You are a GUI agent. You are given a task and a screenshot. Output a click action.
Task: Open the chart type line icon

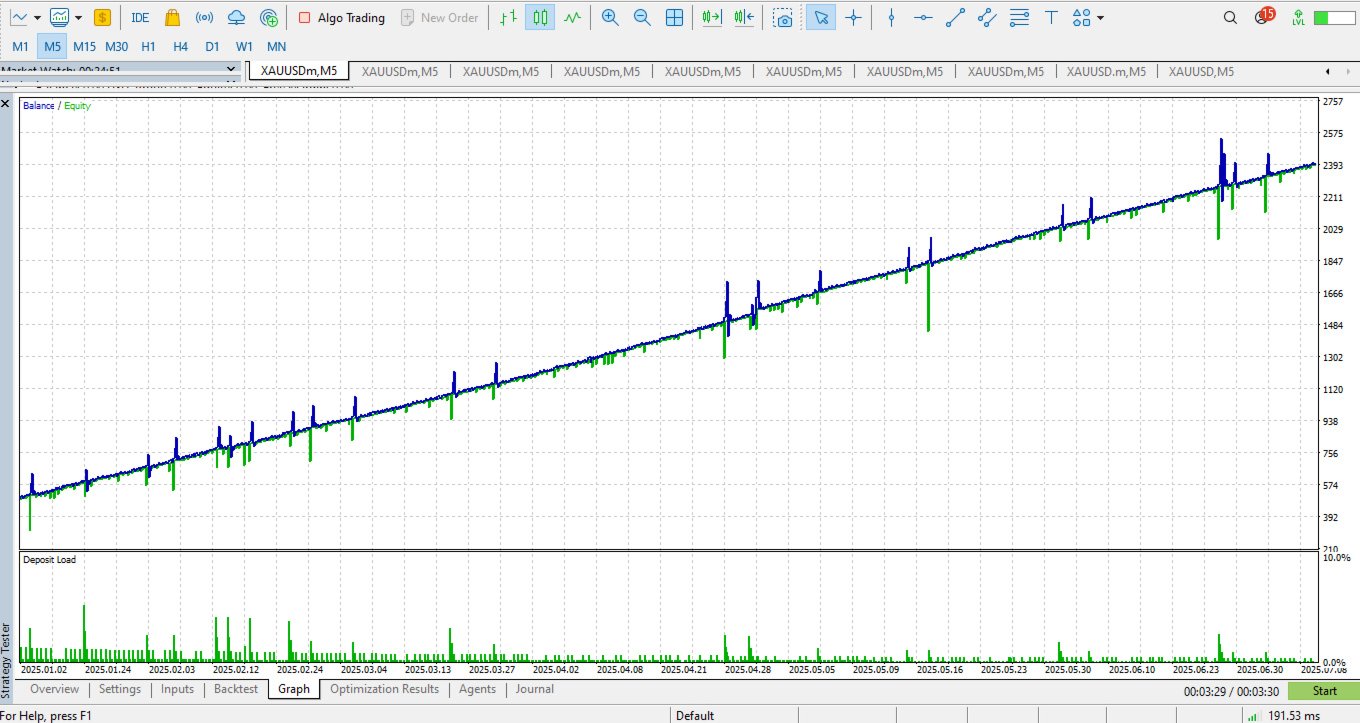point(19,17)
